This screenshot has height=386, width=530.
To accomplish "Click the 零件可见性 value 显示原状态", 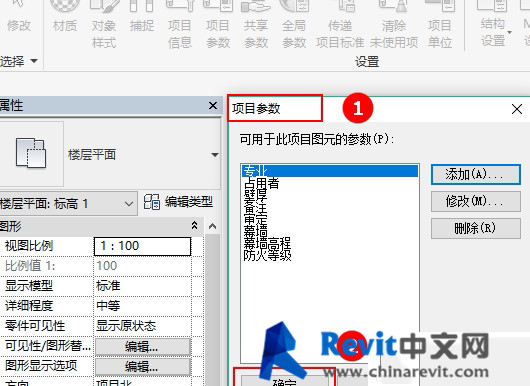I will [142, 326].
